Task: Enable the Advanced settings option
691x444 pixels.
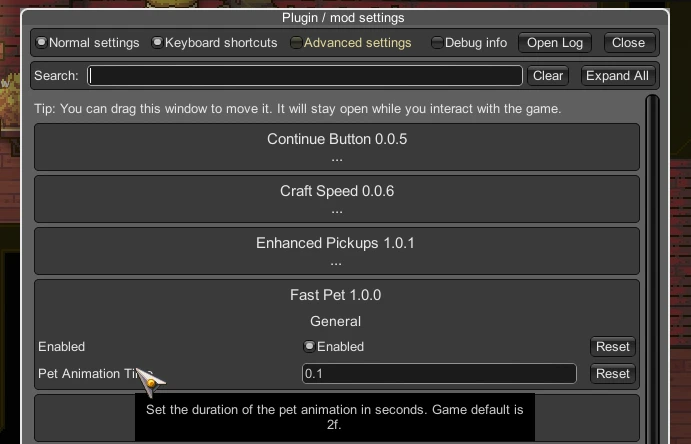Action: pyautogui.click(x=351, y=43)
